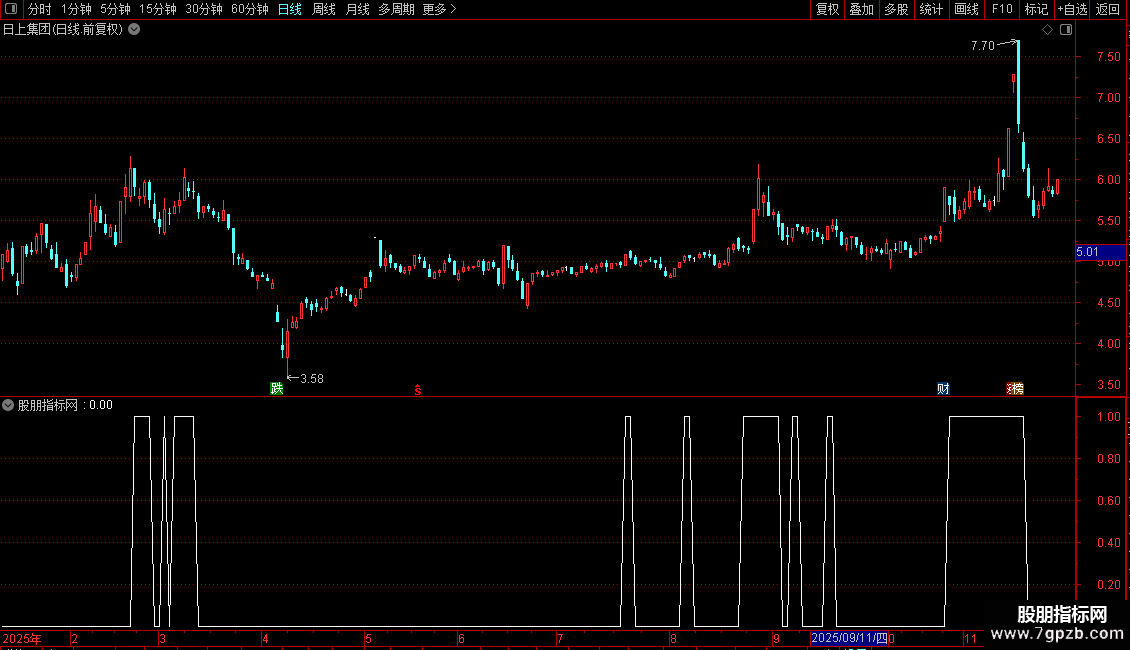Switch to 分时 intraday view
The width and height of the screenshot is (1130, 650).
[x=40, y=9]
